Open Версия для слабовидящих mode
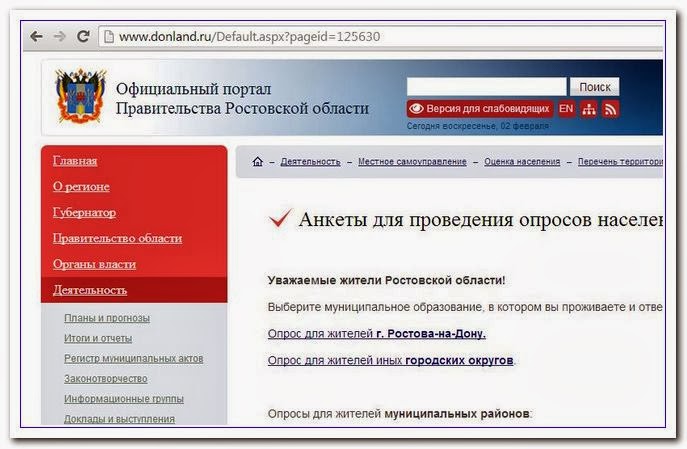The image size is (687, 449). pos(480,109)
